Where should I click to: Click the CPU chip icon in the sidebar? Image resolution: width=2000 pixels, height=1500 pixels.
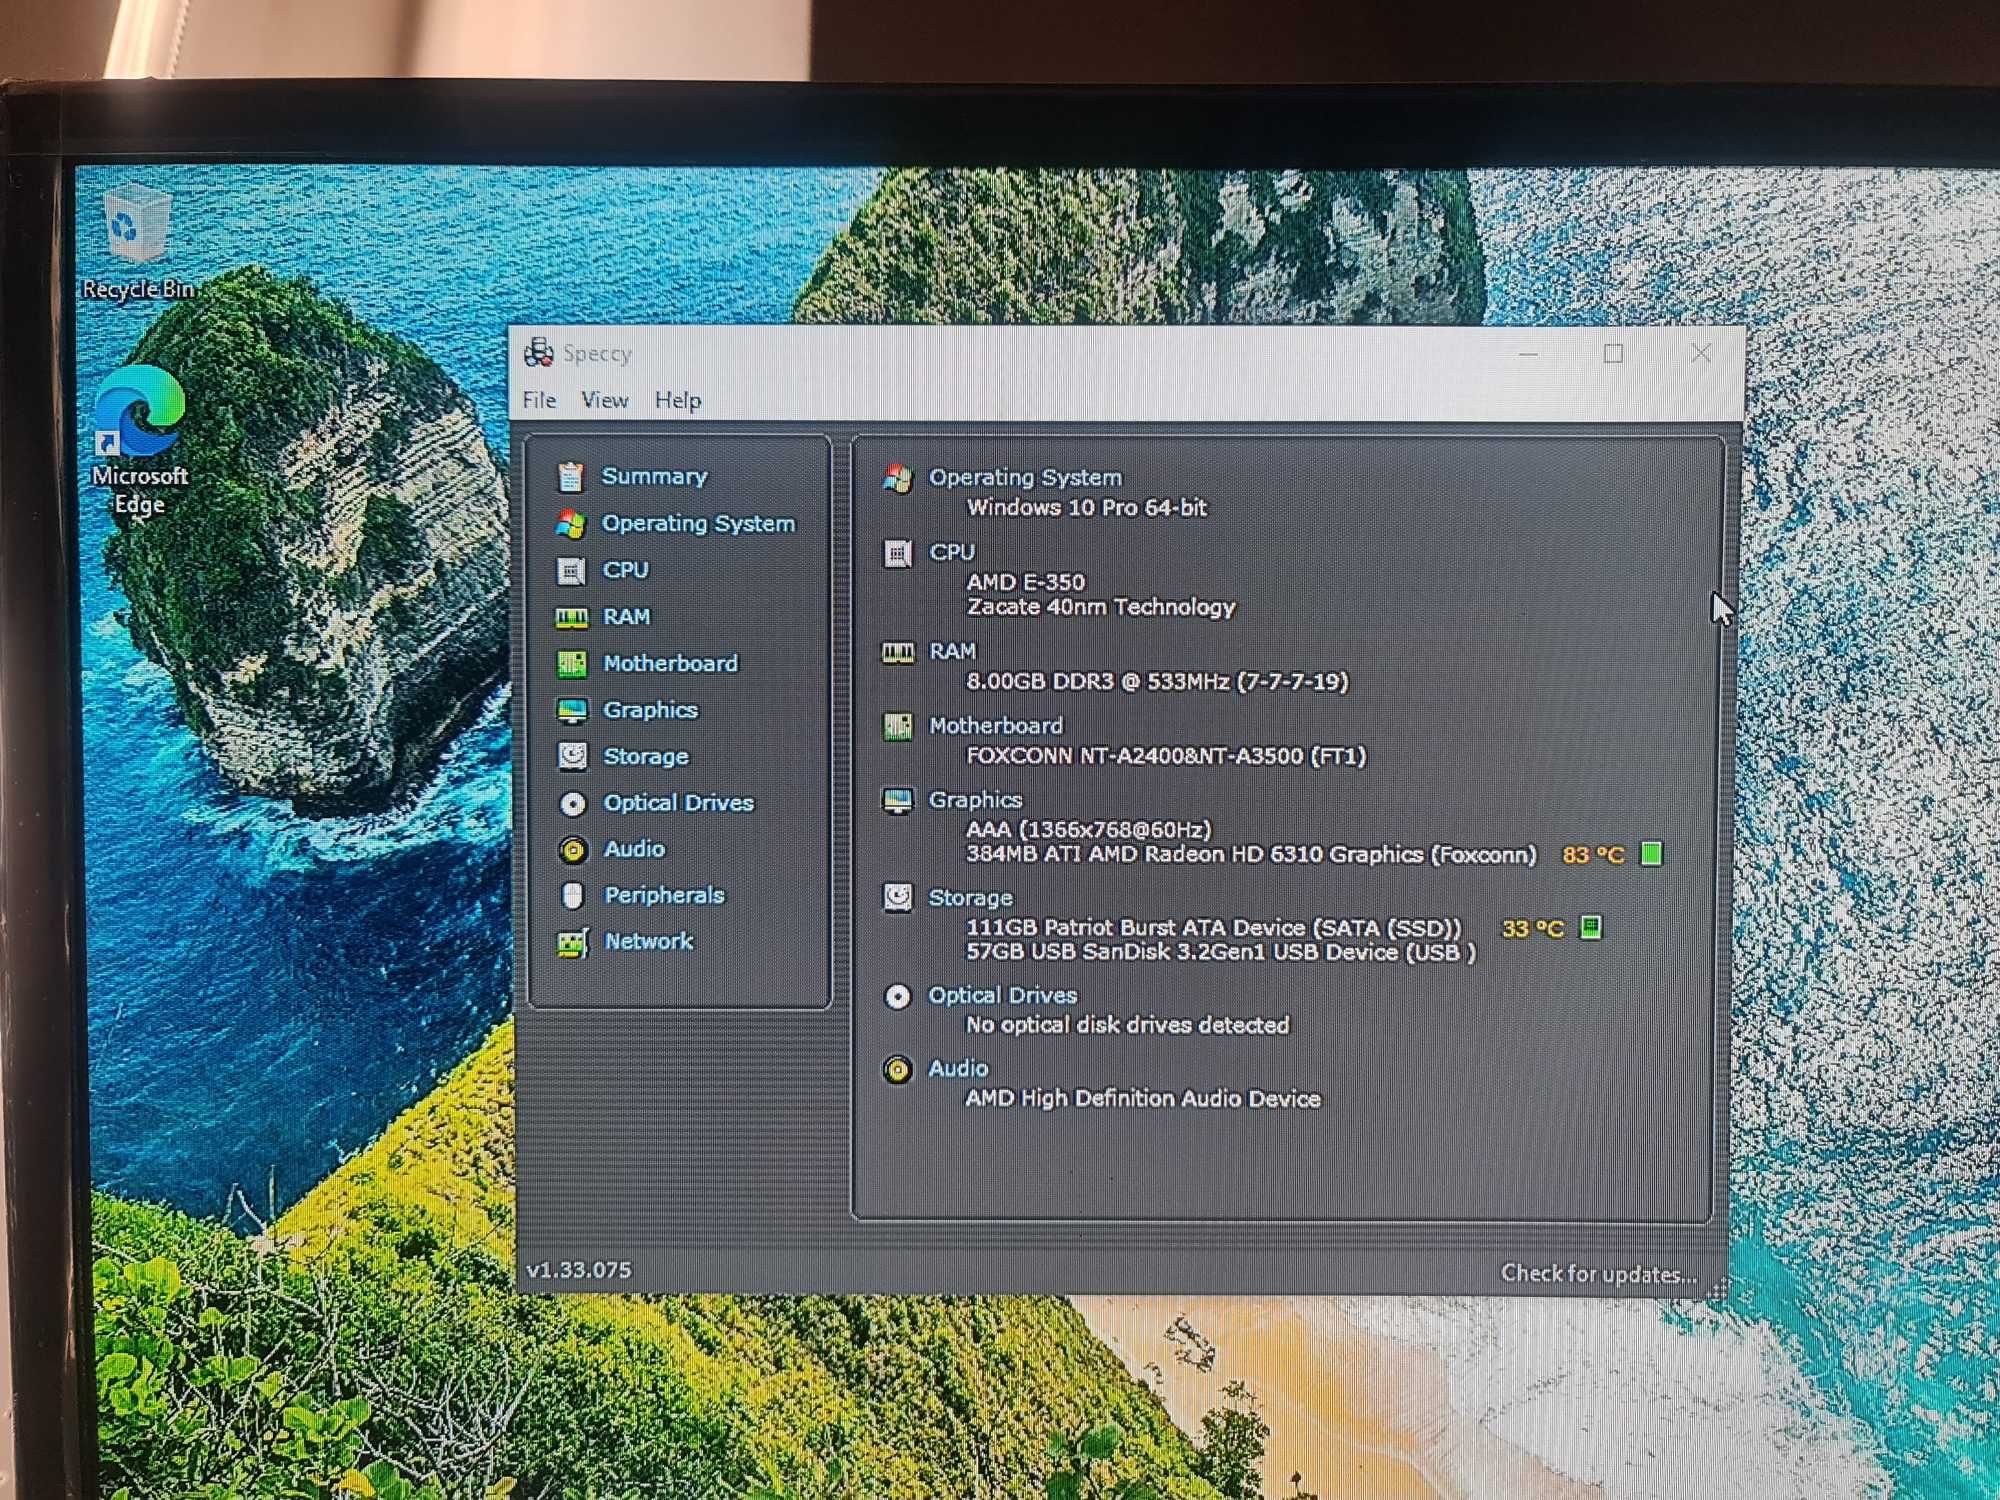tap(571, 570)
